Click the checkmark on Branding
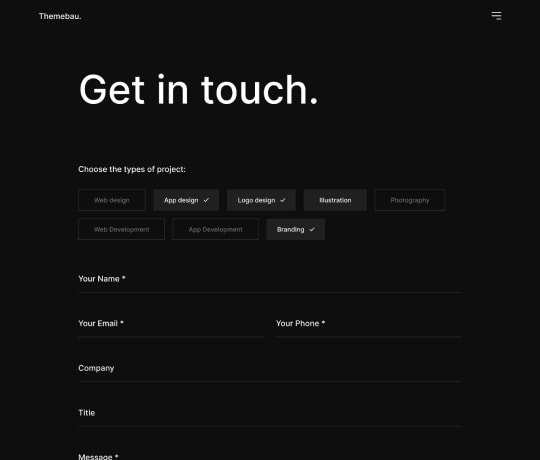The height and width of the screenshot is (460, 540). tap(312, 229)
